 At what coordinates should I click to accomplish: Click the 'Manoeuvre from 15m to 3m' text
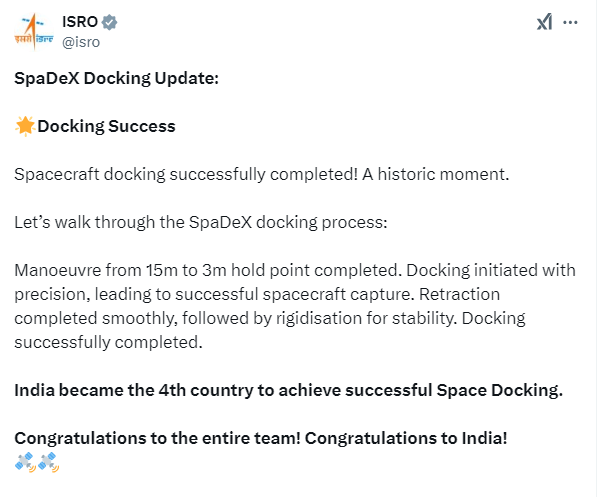coord(121,270)
